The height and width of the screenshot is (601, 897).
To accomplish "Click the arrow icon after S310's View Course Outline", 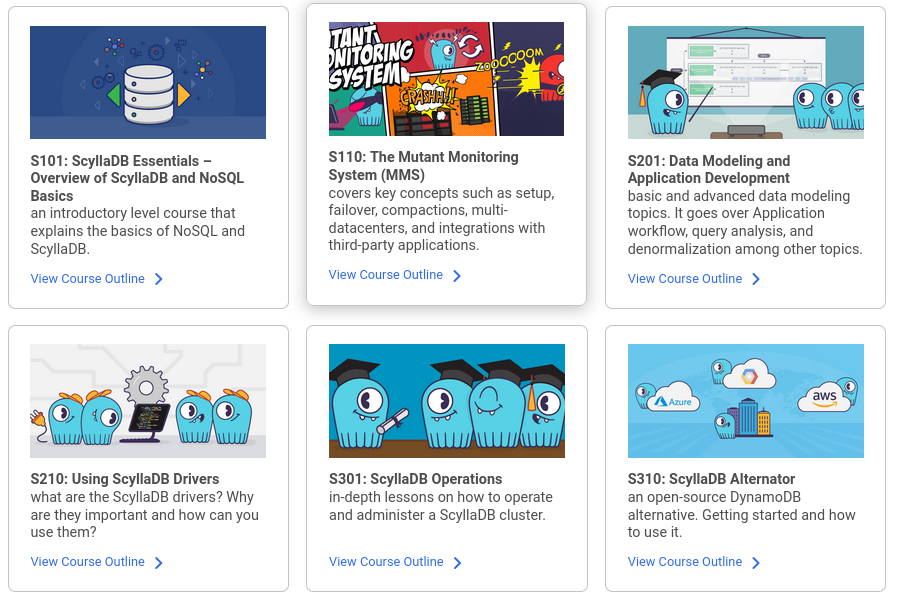I will 756,563.
